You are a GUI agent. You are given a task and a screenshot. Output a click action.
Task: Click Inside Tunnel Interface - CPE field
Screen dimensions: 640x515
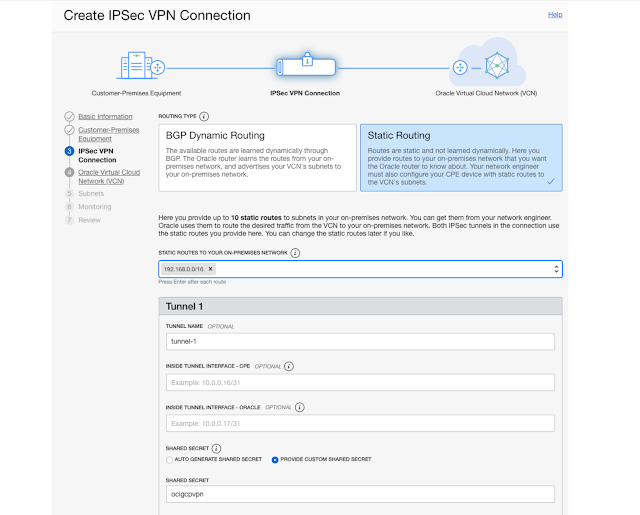click(360, 382)
